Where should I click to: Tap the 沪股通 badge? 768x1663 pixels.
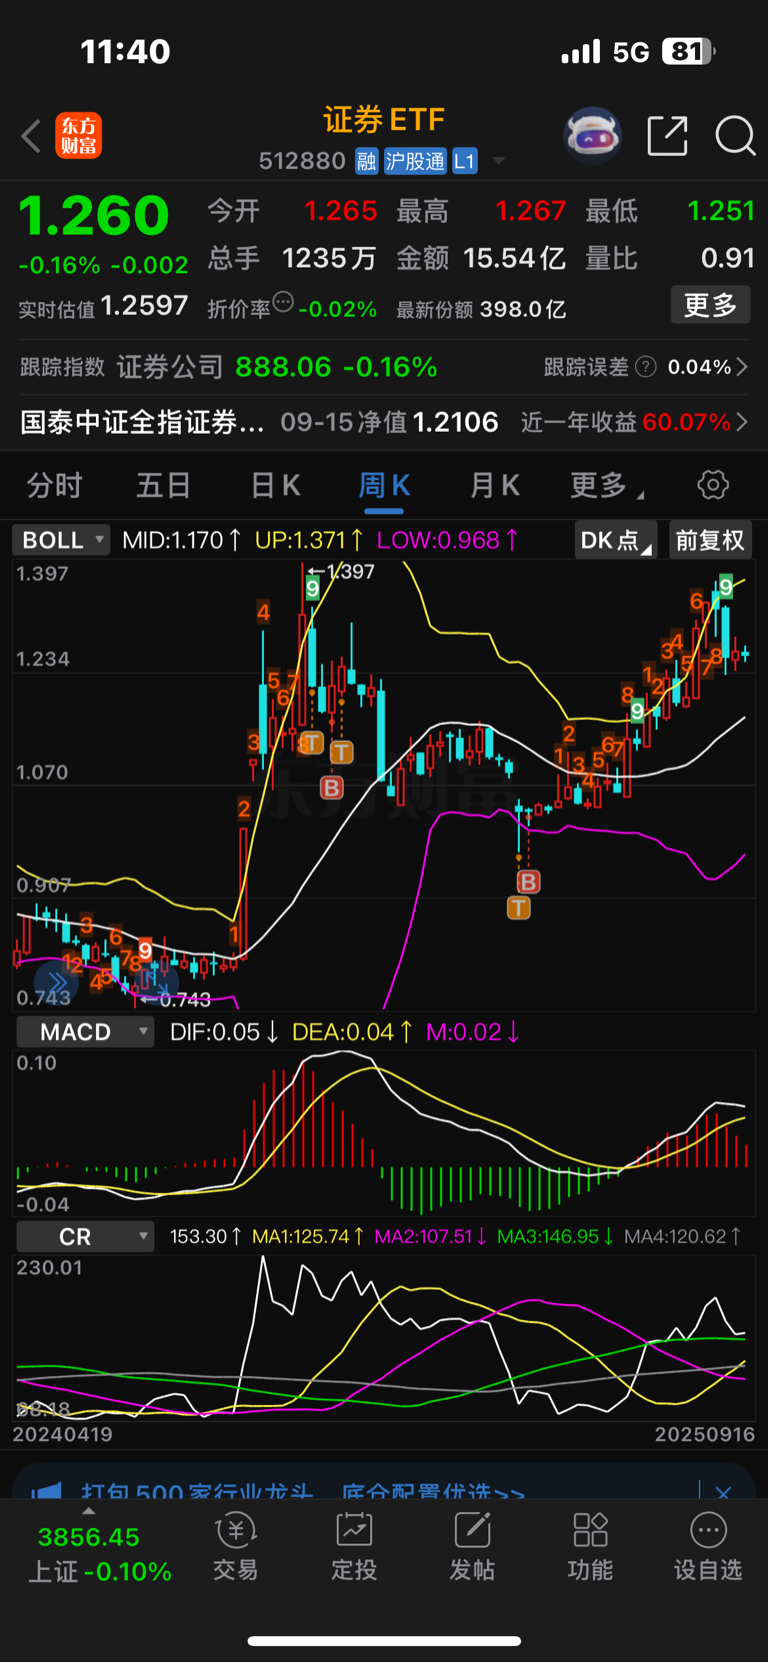pyautogui.click(x=415, y=161)
